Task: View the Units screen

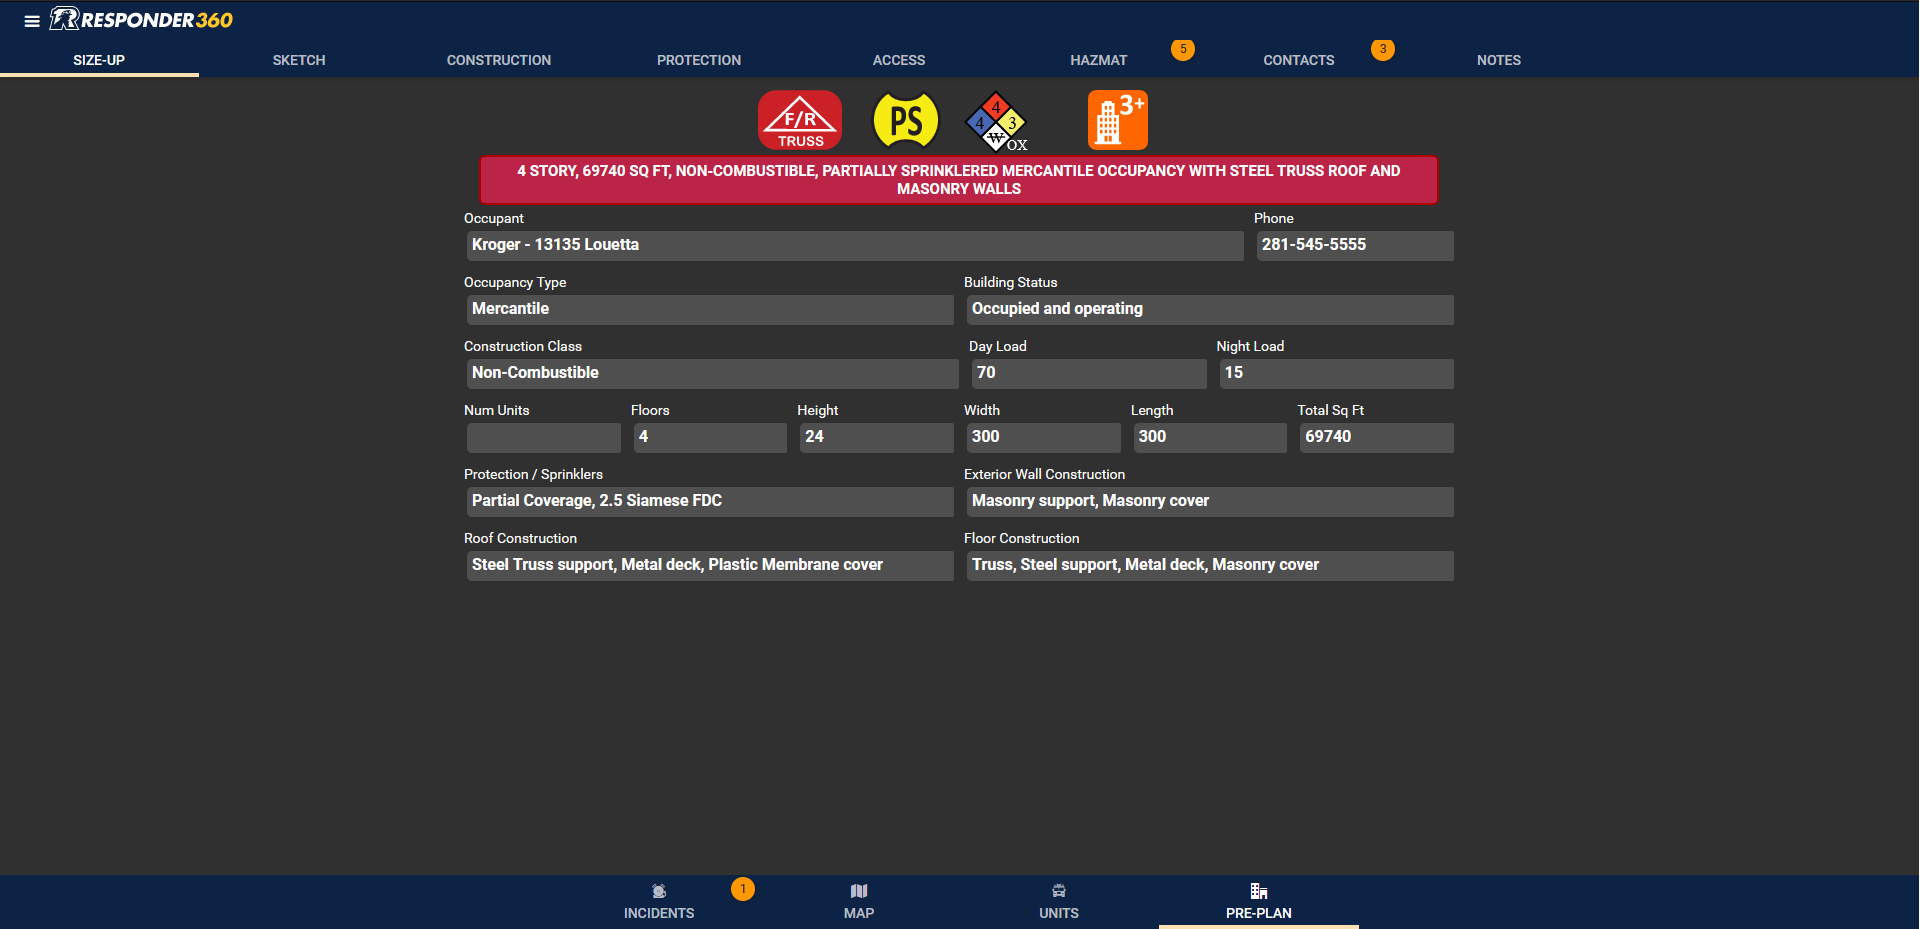Action: [x=1058, y=901]
